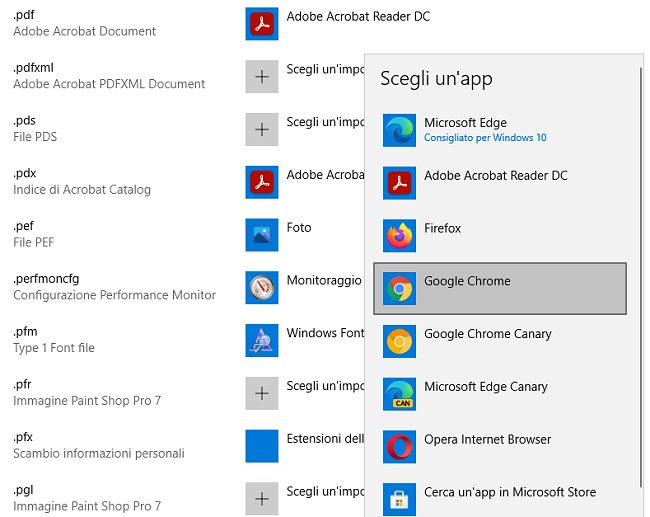Click Microsoft Store bag icon
The width and height of the screenshot is (650, 517).
coord(399,500)
